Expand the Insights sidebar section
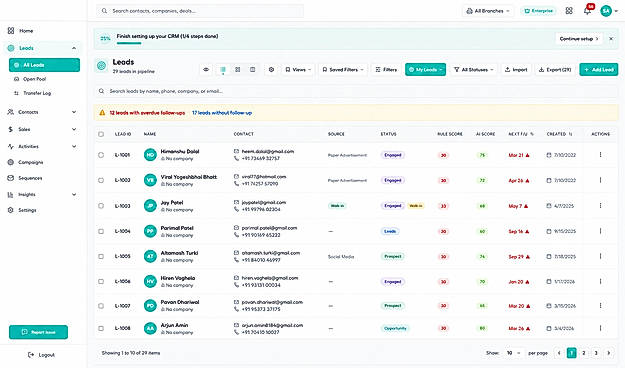Viewport: 625px width, 368px height. click(x=74, y=195)
